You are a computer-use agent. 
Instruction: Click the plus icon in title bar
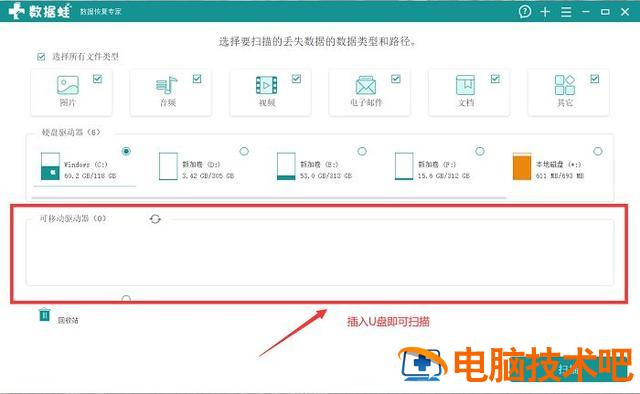[545, 12]
